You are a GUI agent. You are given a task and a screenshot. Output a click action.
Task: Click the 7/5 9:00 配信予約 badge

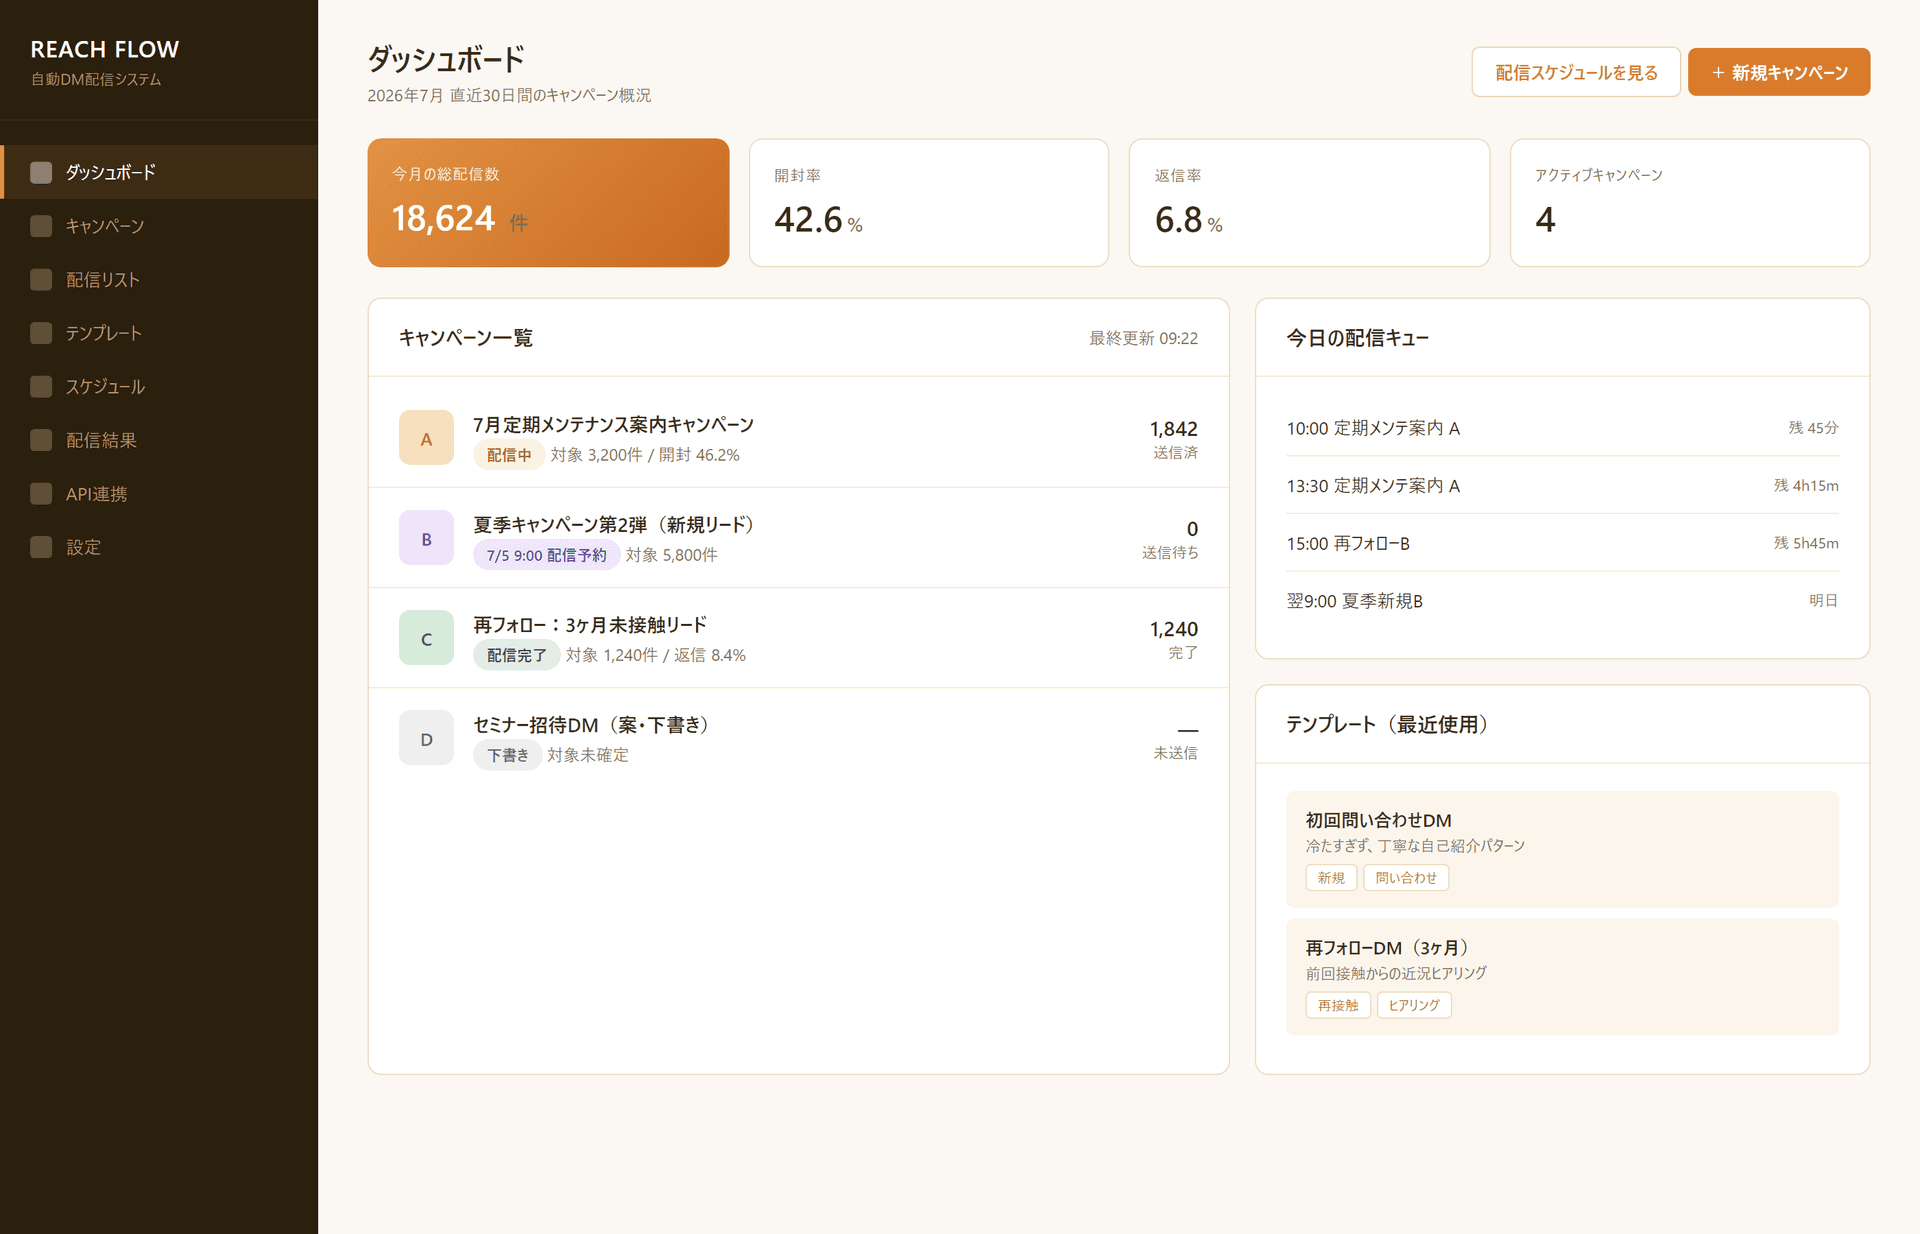pyautogui.click(x=547, y=555)
